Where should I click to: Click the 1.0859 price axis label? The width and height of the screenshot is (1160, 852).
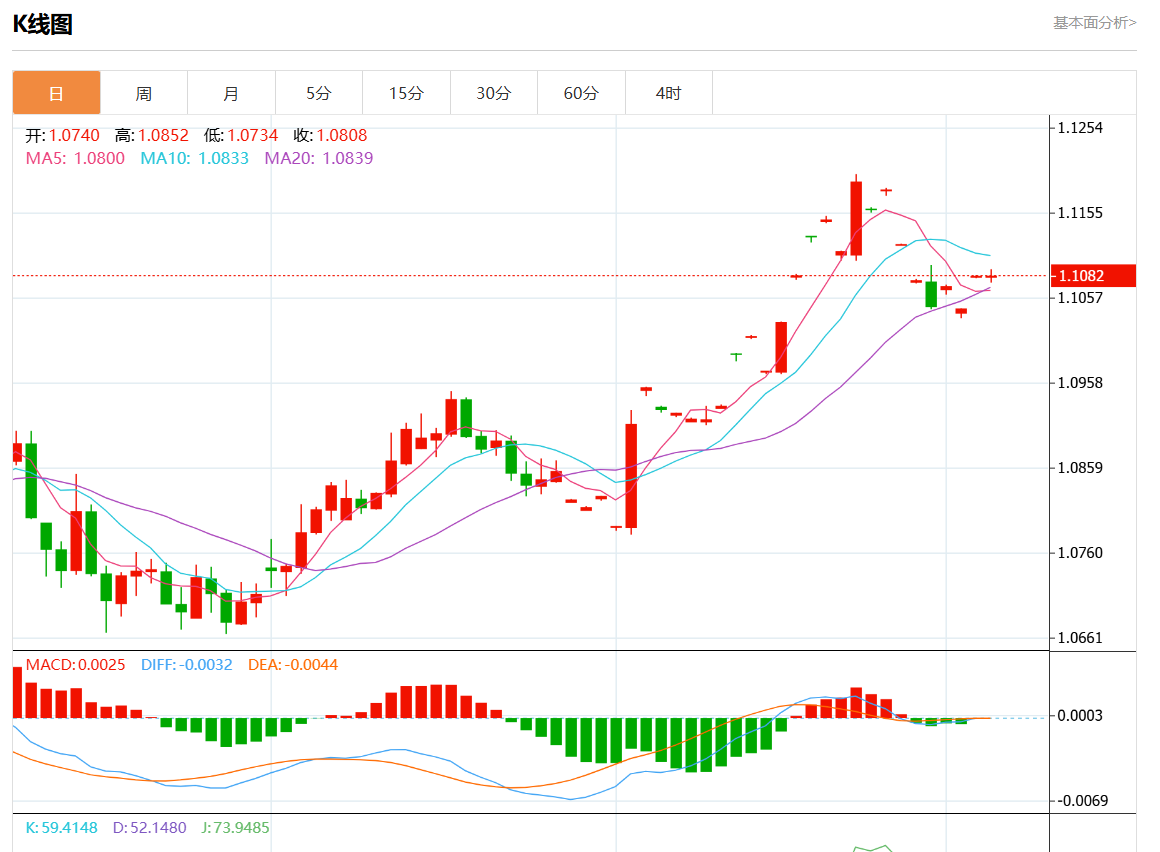1080,468
